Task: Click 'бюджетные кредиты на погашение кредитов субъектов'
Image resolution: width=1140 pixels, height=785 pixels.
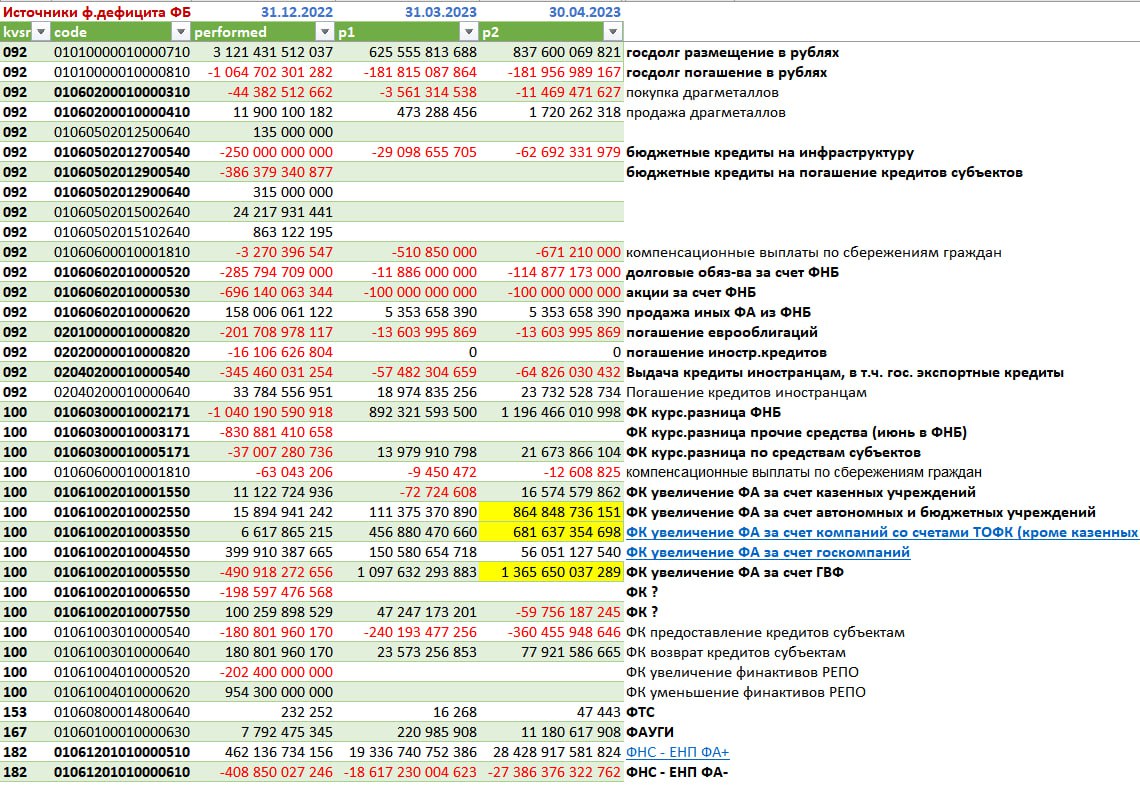Action: point(824,172)
